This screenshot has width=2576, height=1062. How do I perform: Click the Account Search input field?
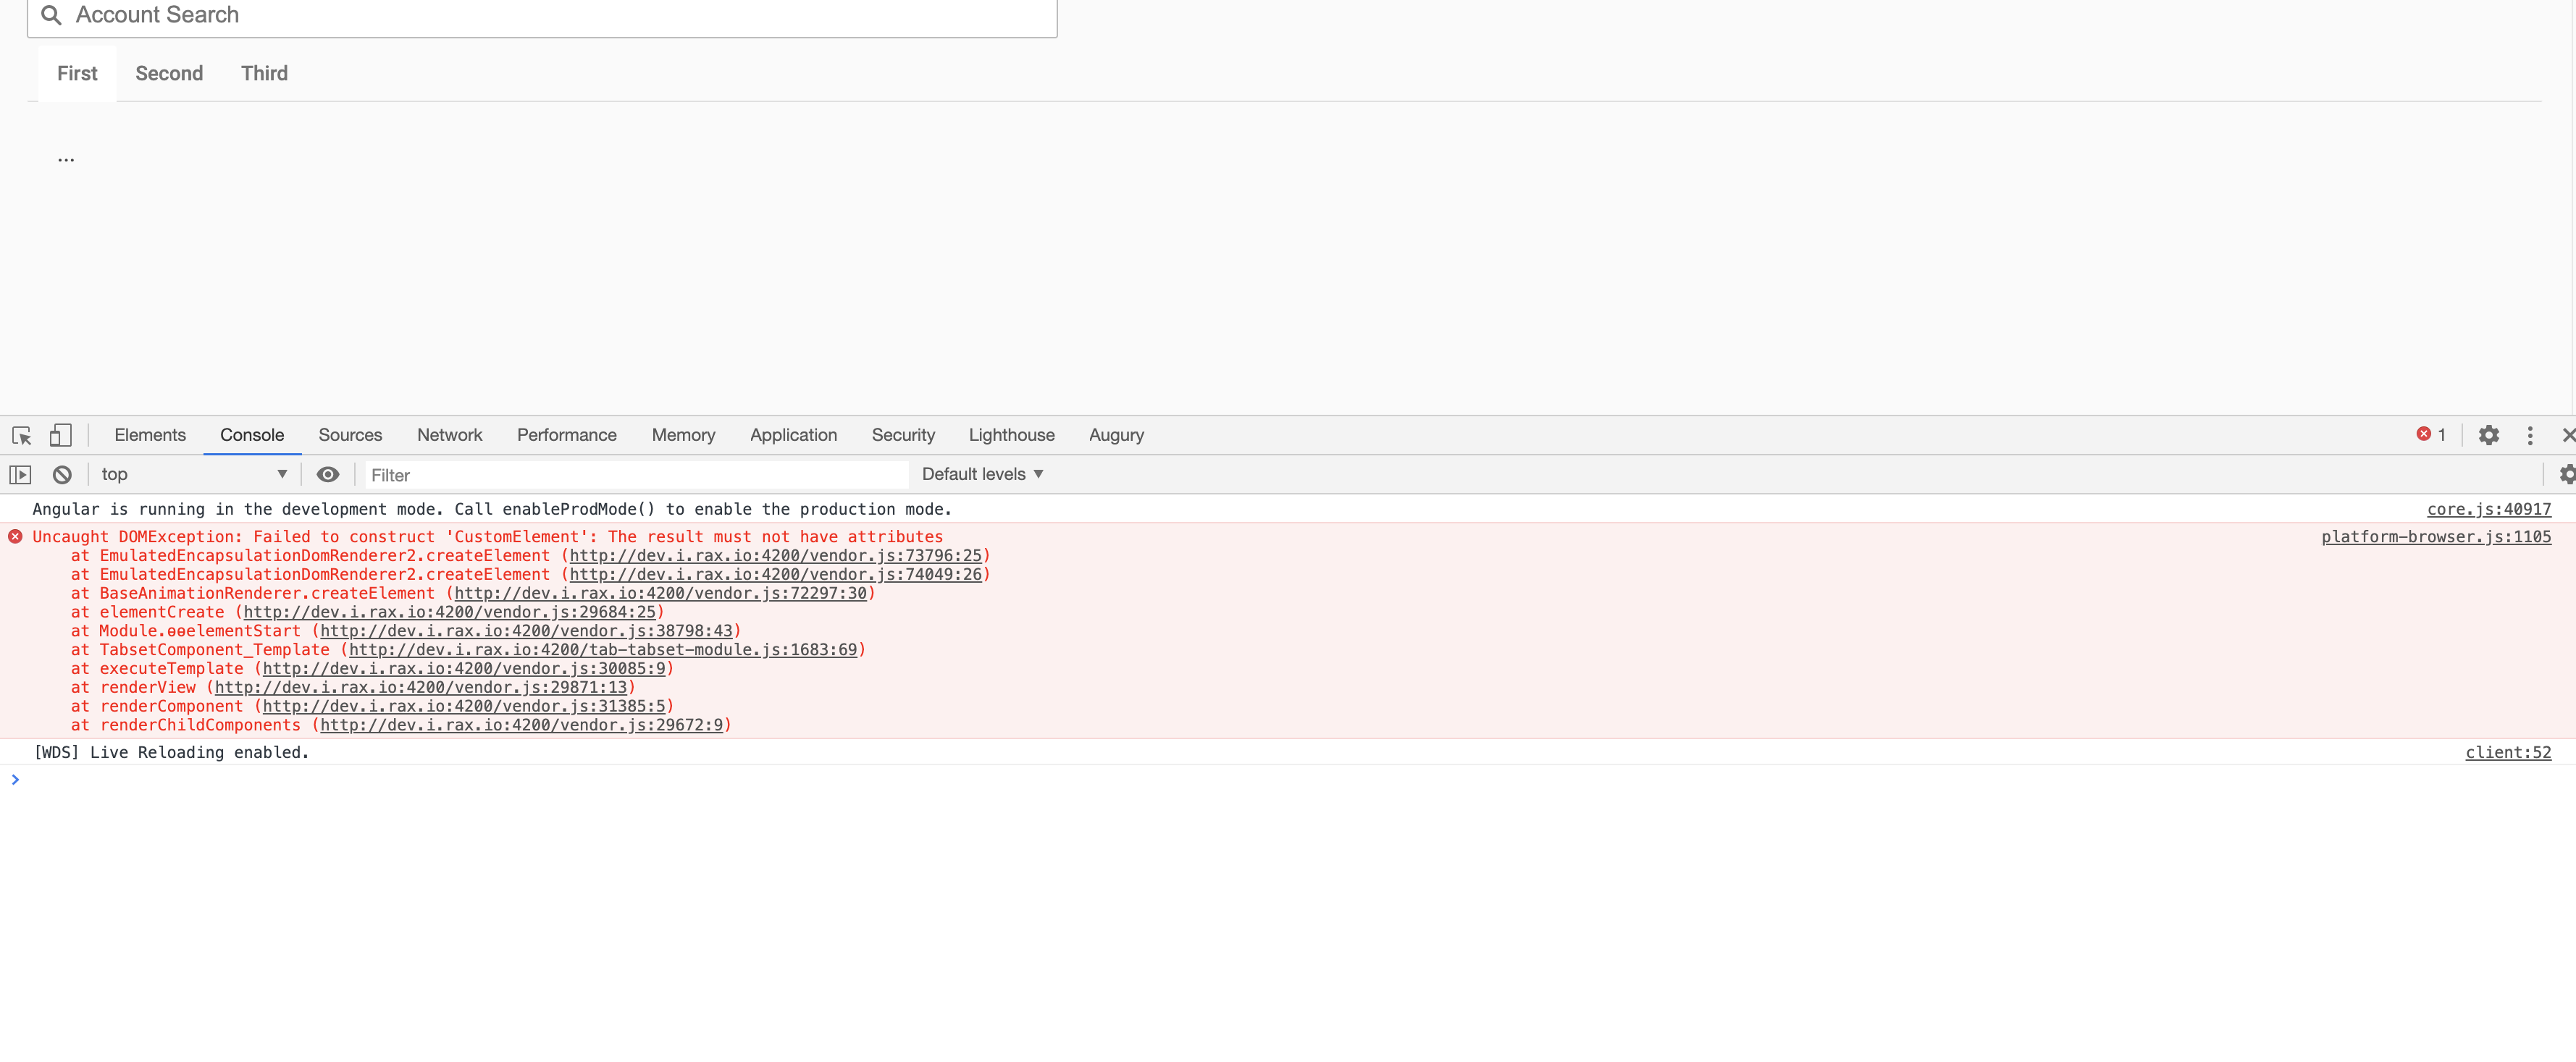coord(540,16)
